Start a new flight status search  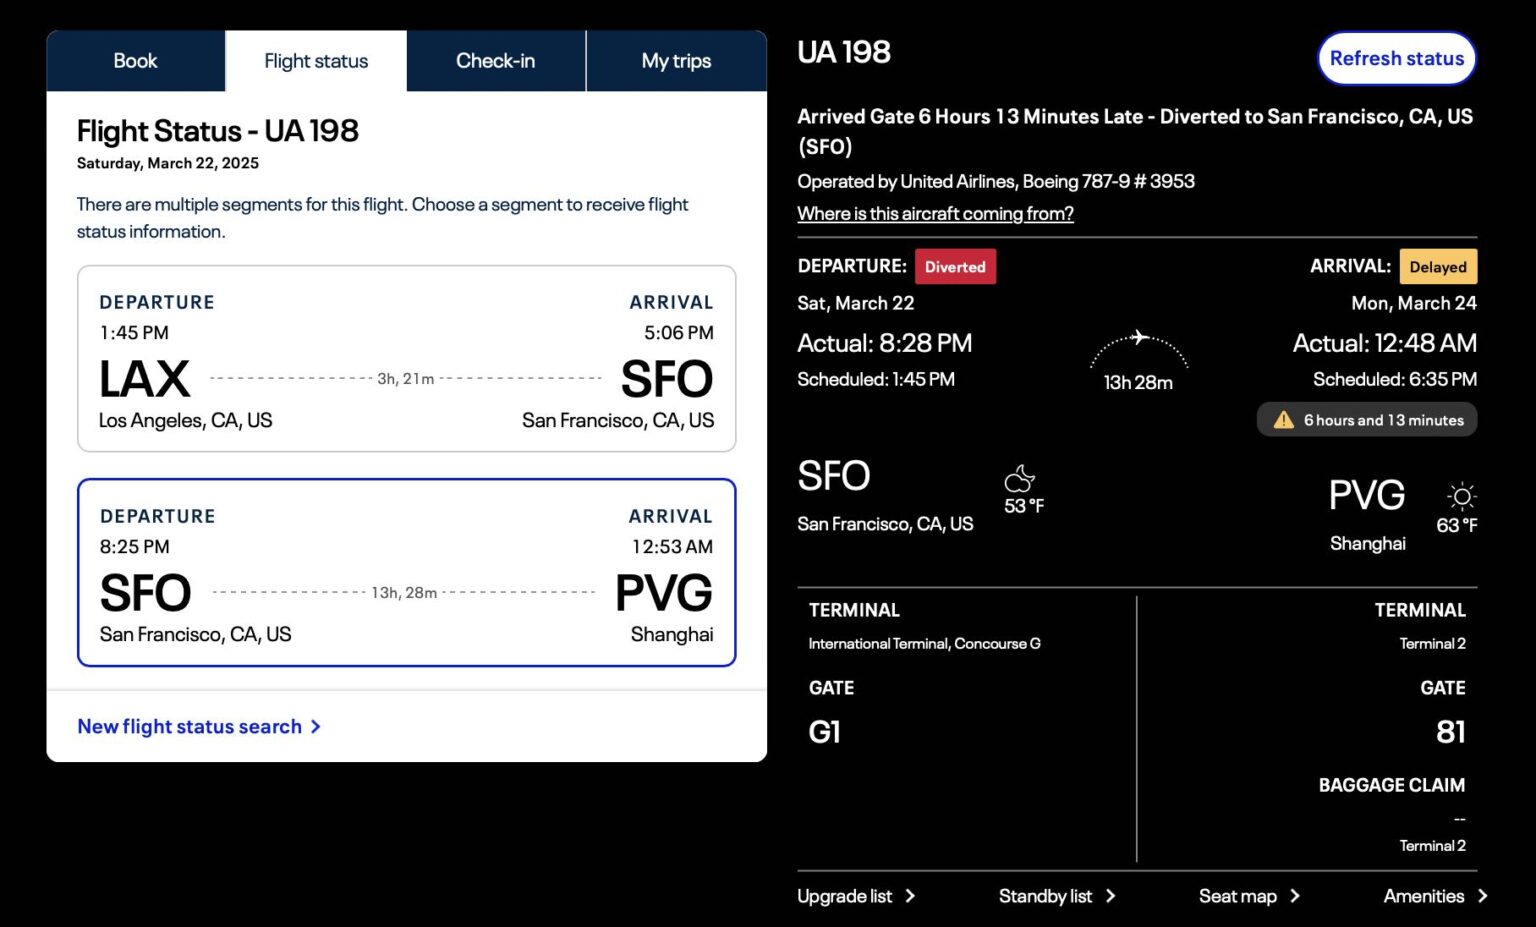coord(189,726)
